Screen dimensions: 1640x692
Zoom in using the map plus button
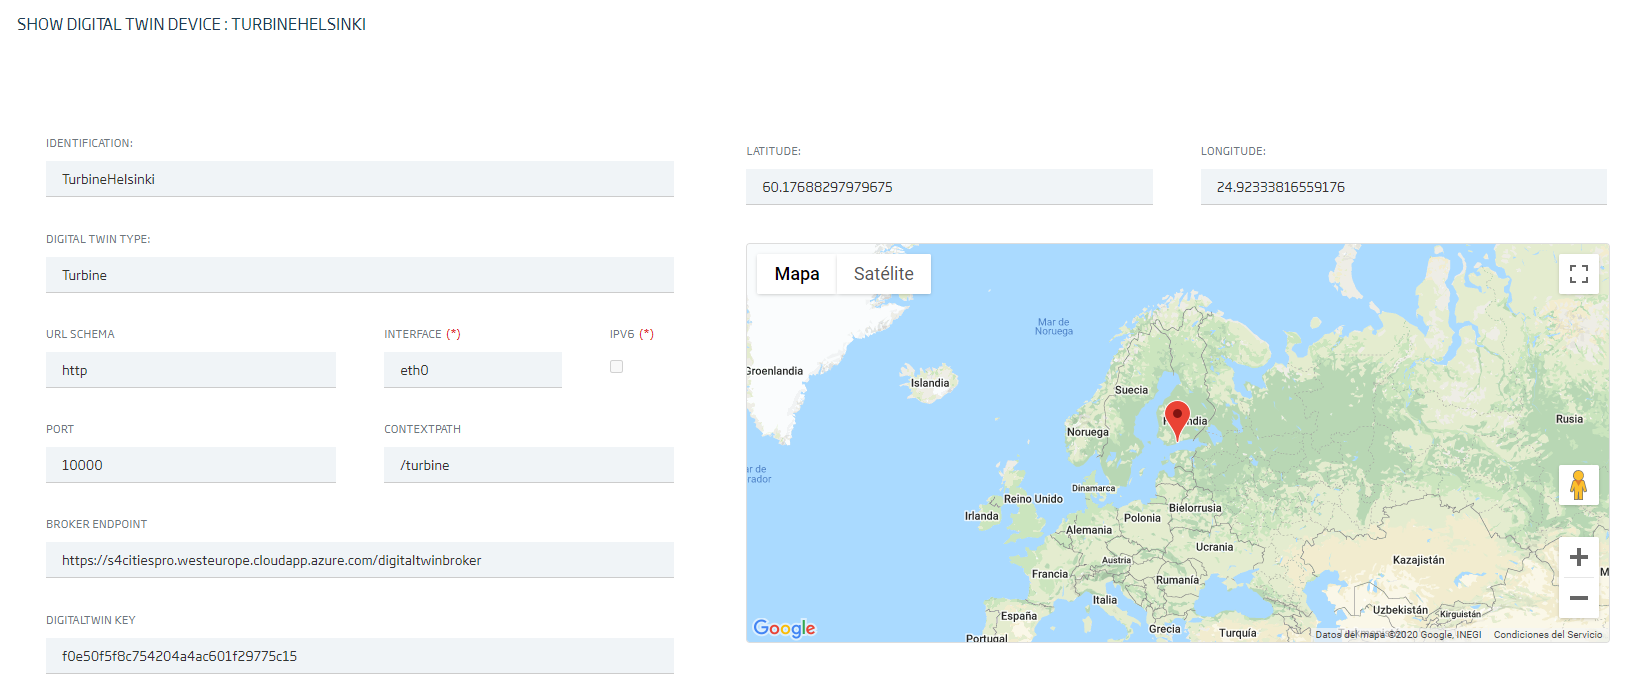point(1578,557)
